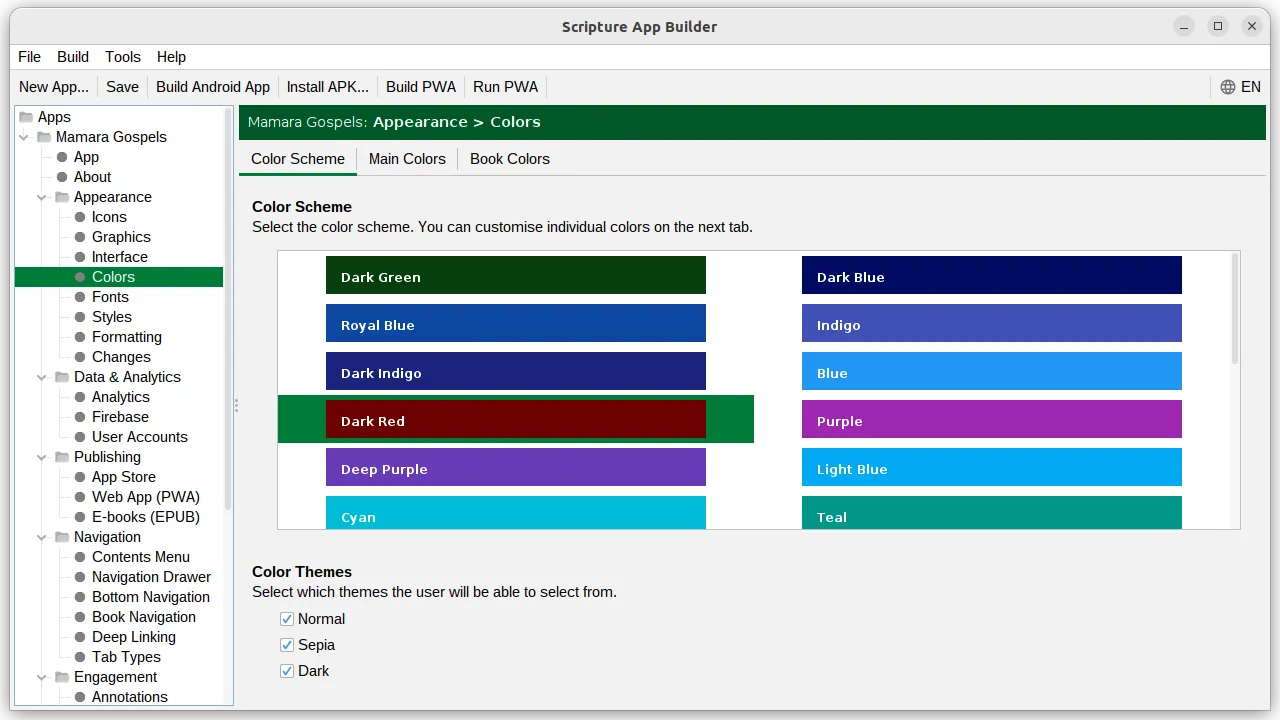
Task: Select the Web App (PWA) tree item
Action: coord(146,497)
